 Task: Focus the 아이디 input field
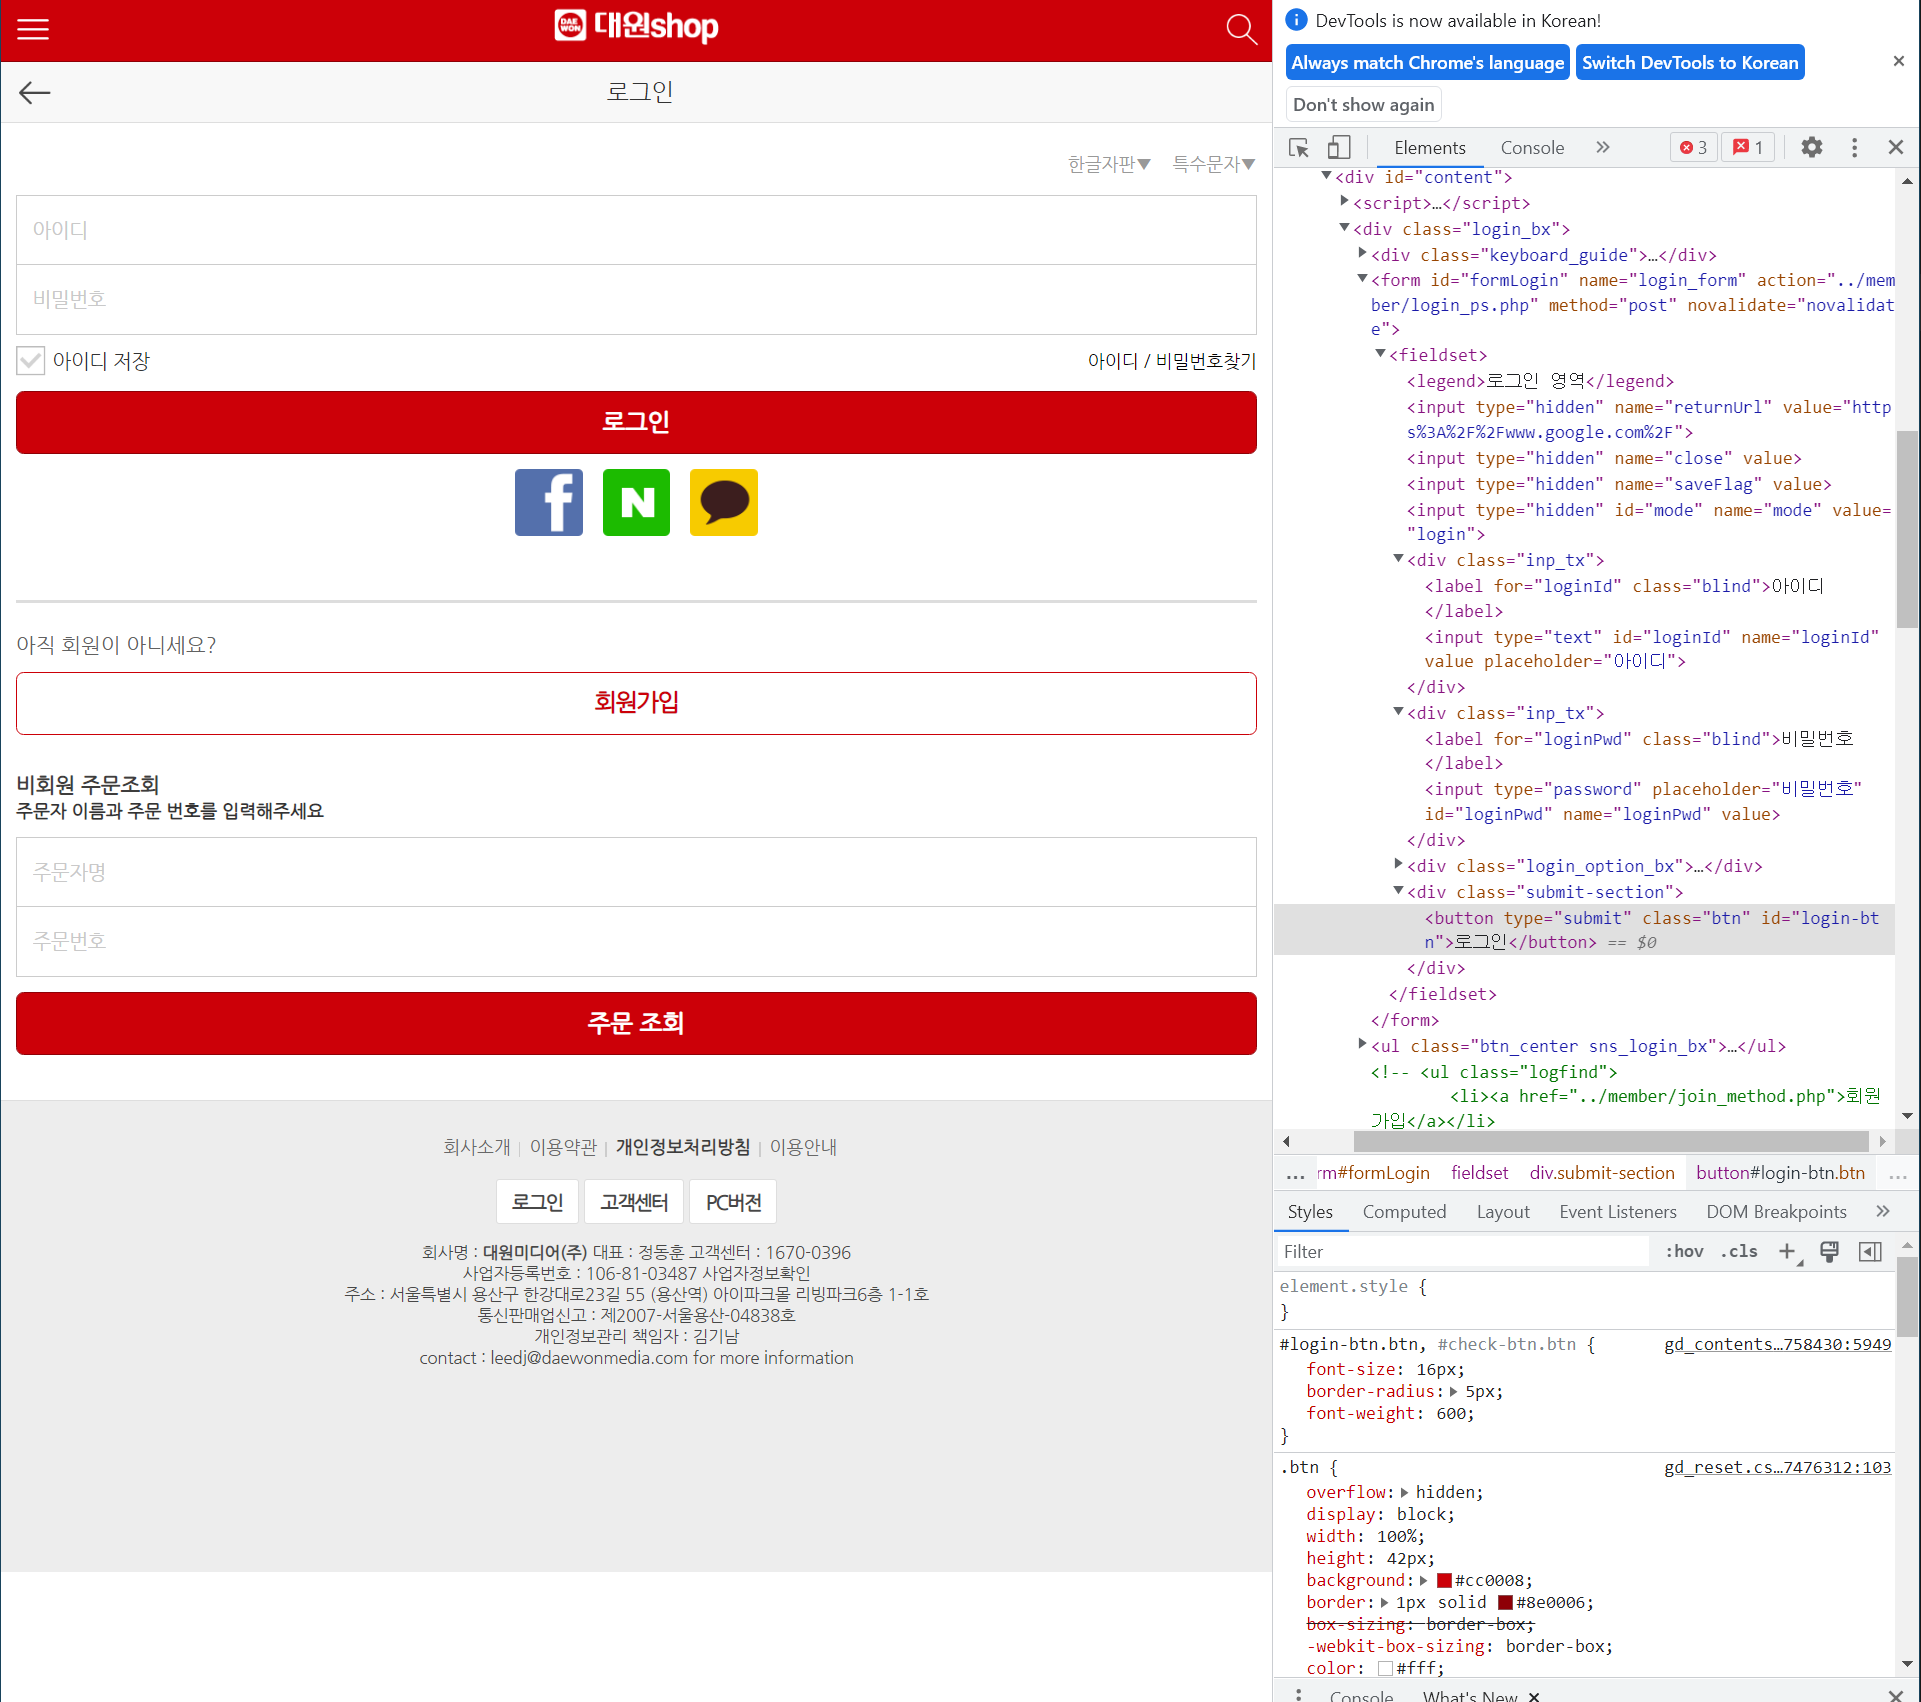pos(636,230)
